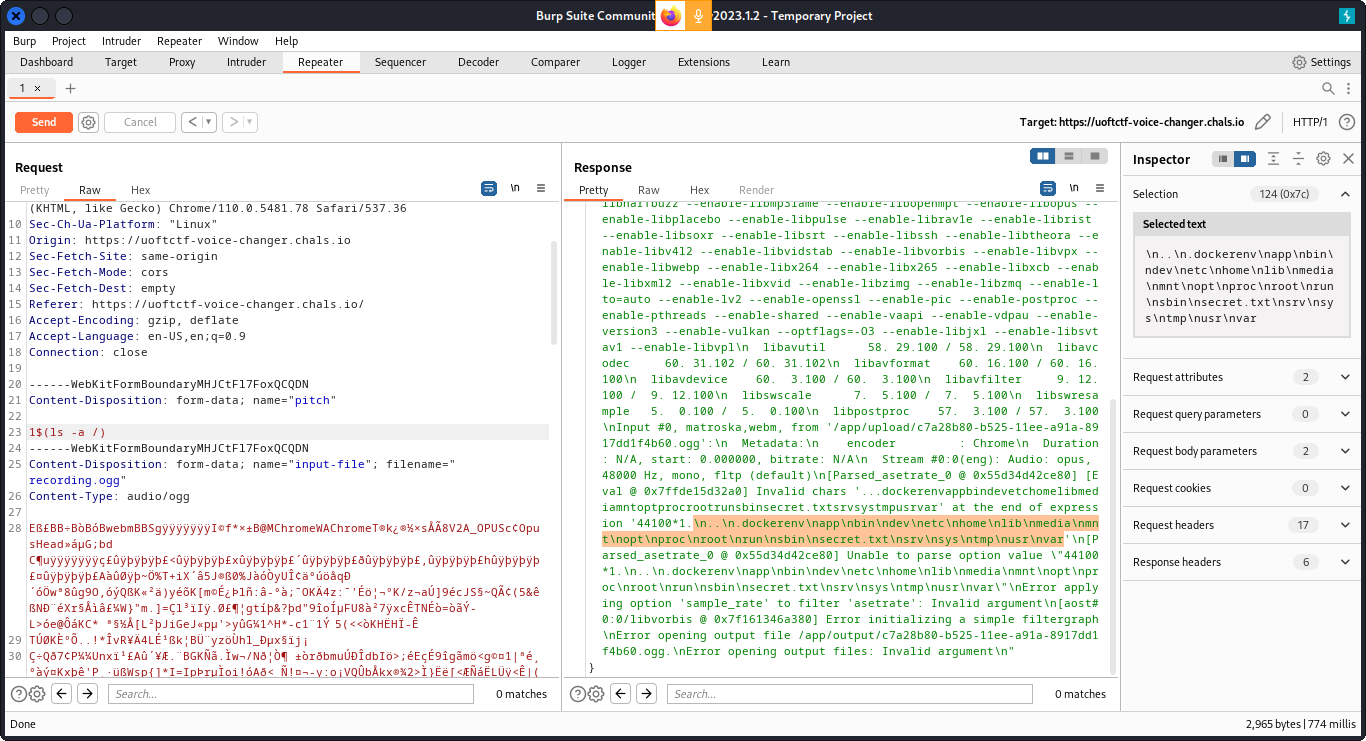Open Repeater help question icon
1366x741 pixels.
pyautogui.click(x=1347, y=122)
